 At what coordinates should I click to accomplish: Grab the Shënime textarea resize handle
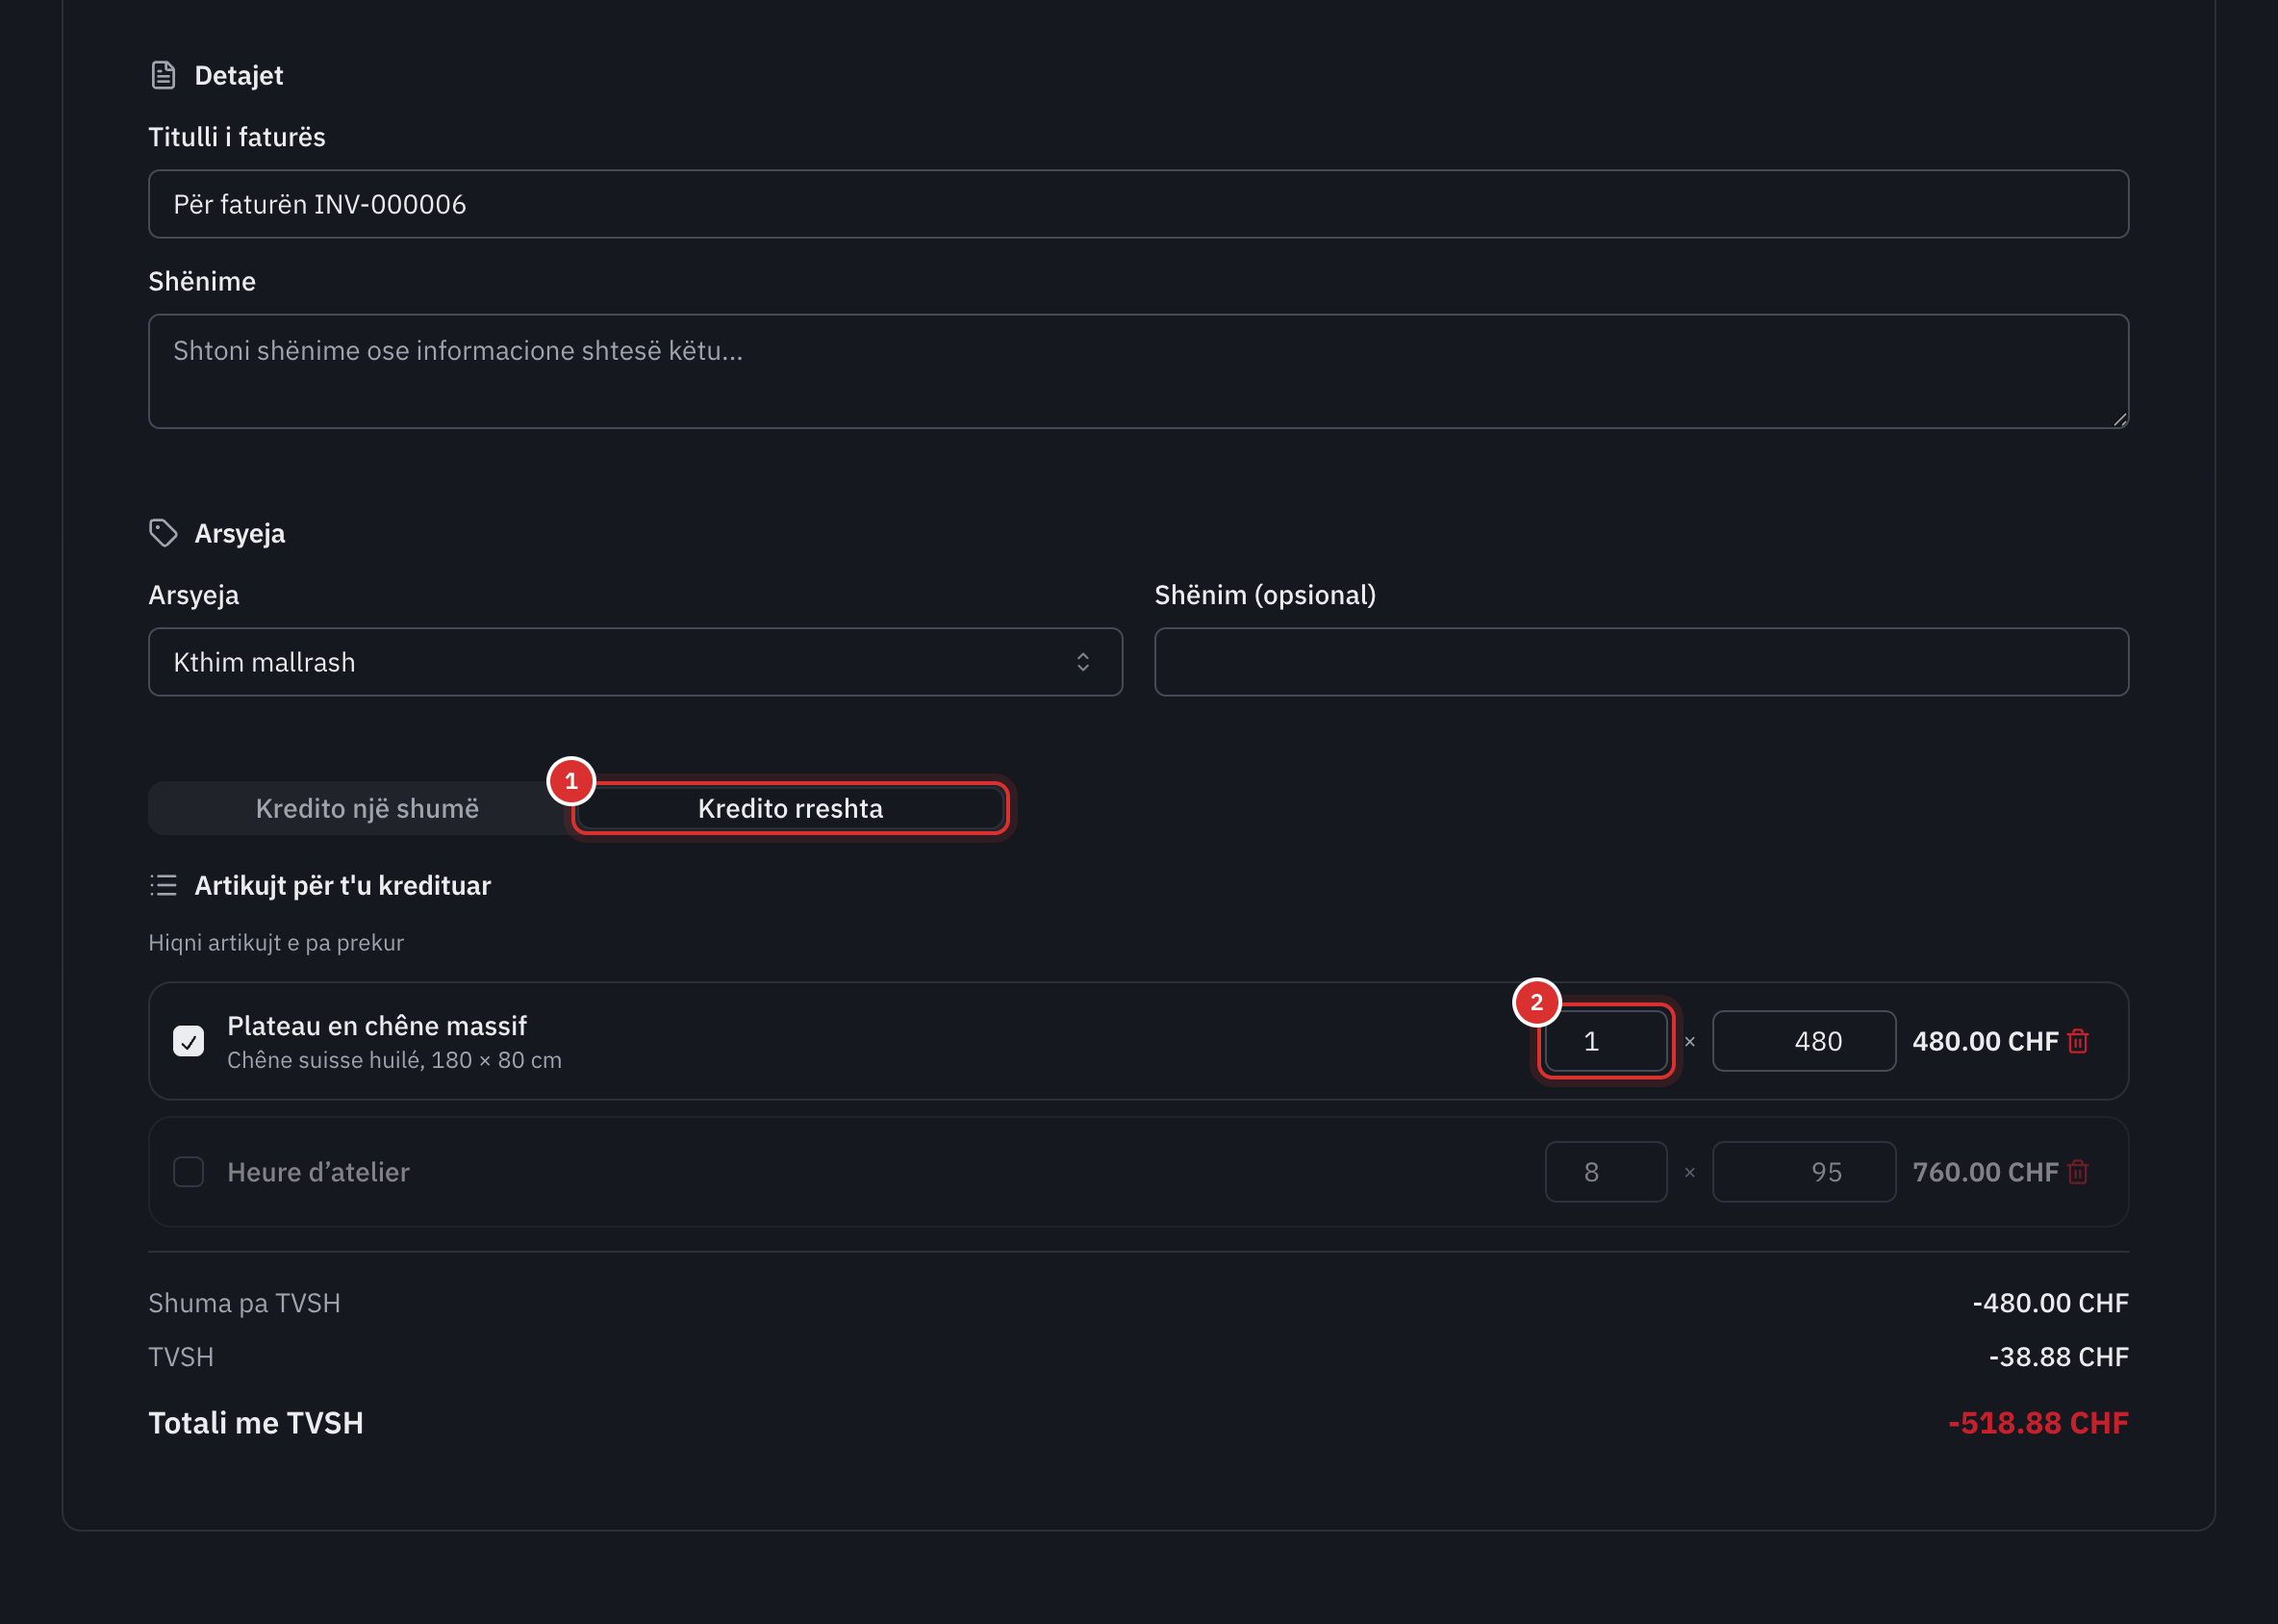2119,419
